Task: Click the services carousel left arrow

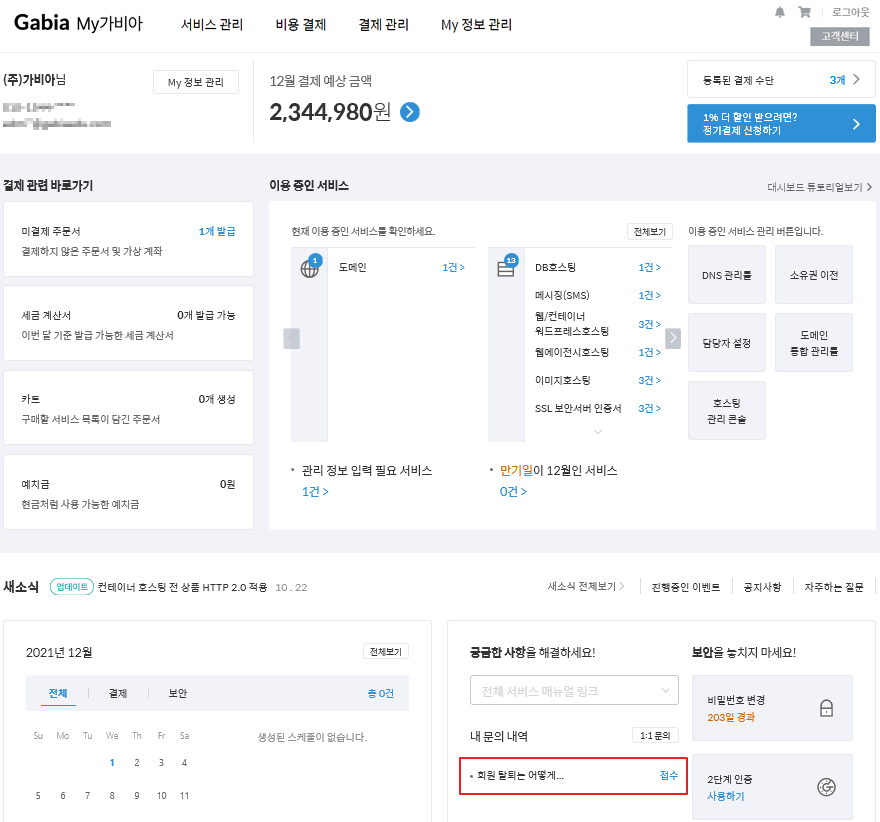Action: point(291,338)
